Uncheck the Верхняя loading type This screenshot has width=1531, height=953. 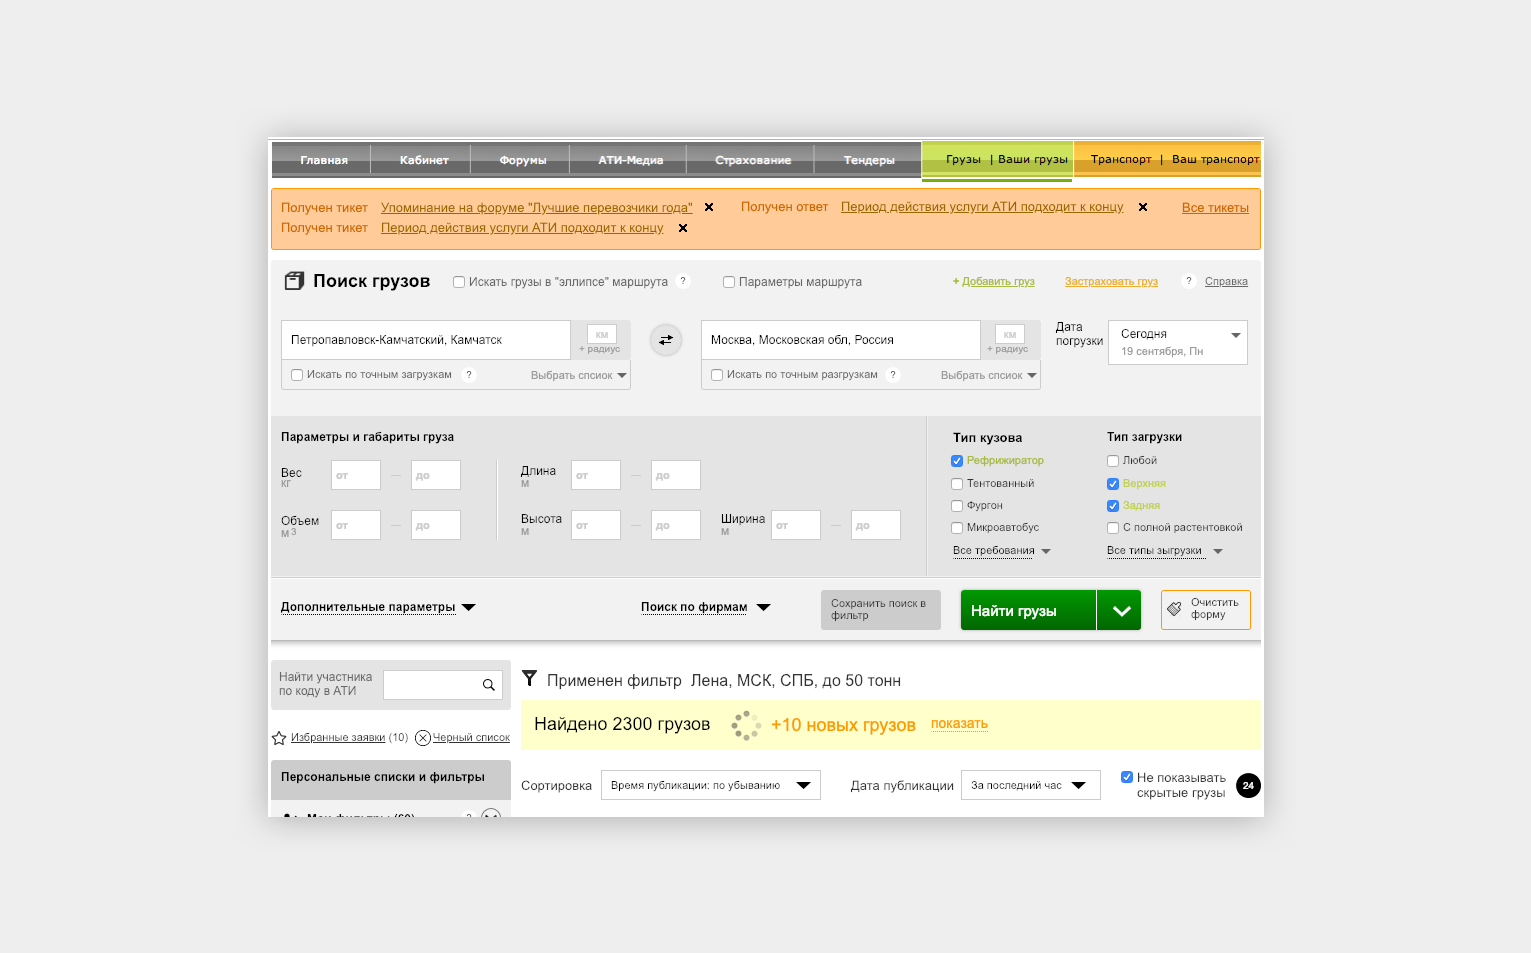(1113, 484)
